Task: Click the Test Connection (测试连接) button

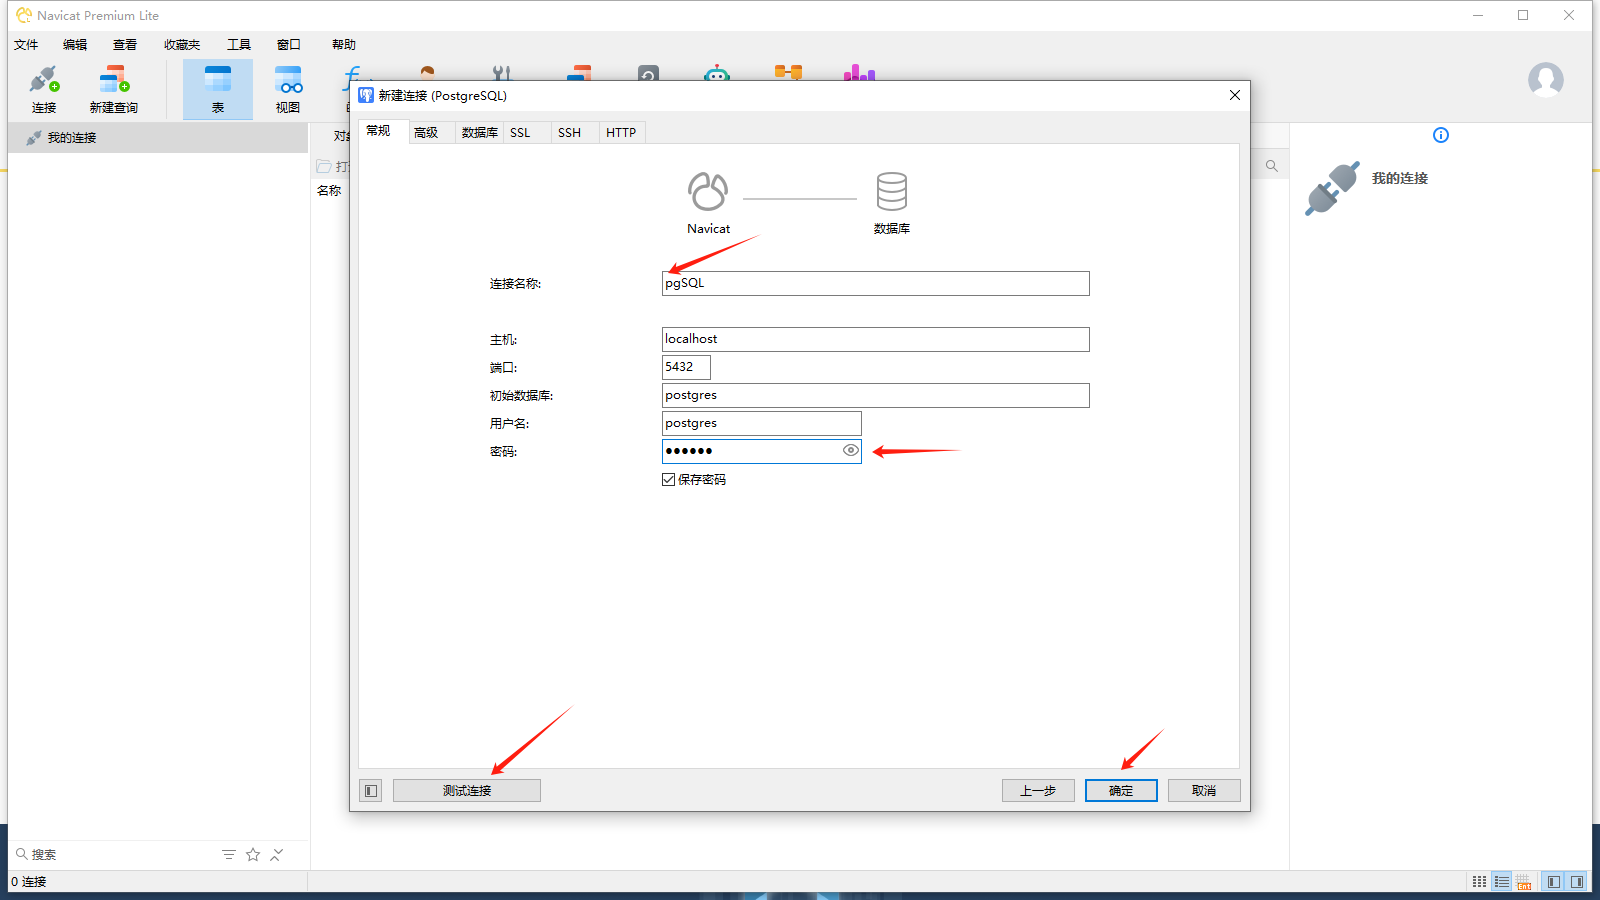Action: [467, 791]
